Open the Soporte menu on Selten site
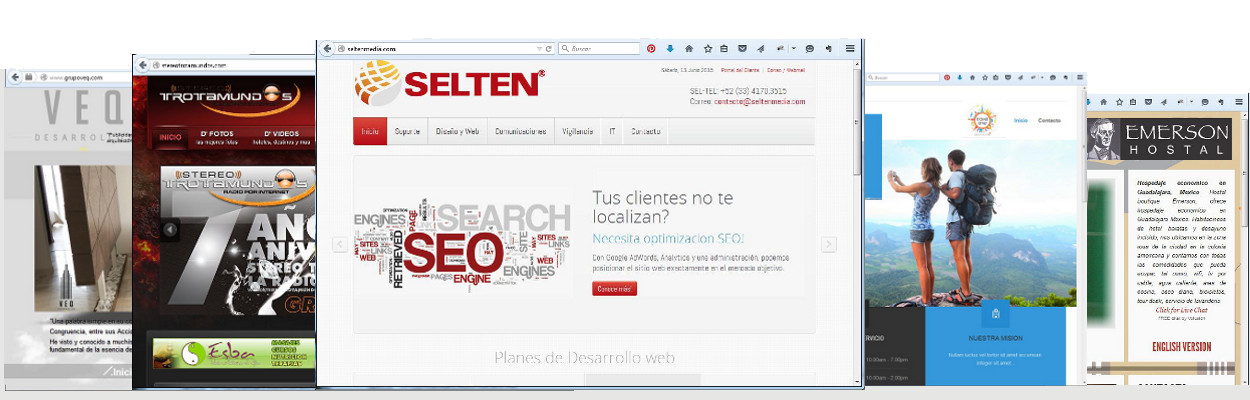Screen dimensions: 1250x400 [407, 131]
